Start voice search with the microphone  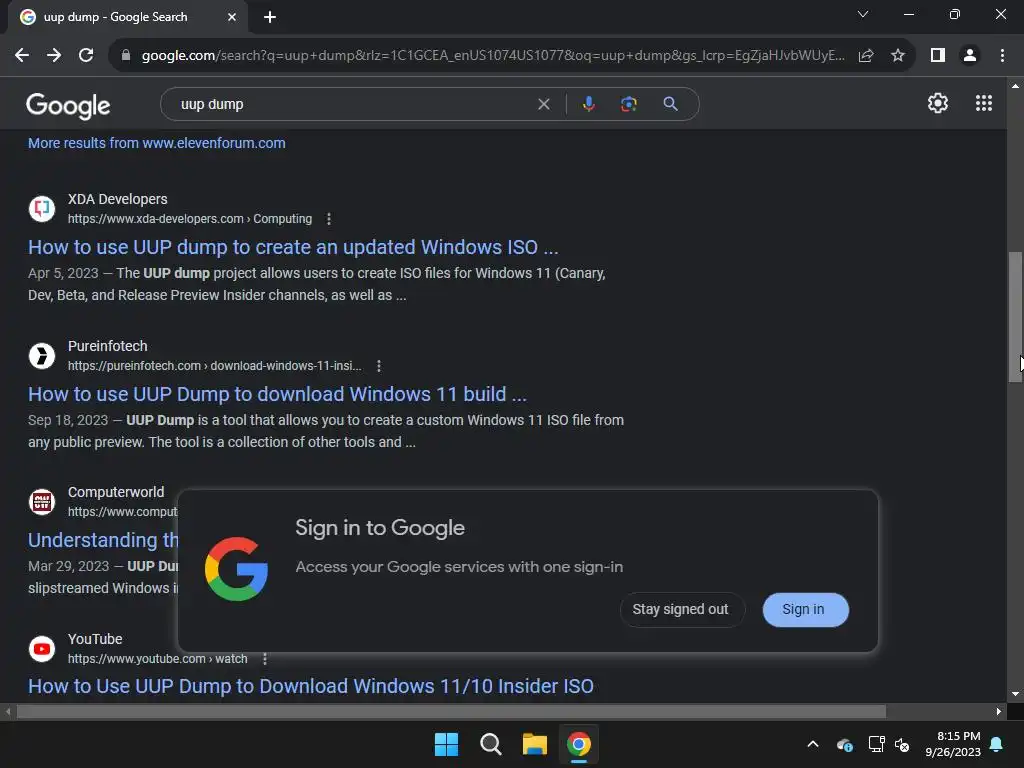[x=589, y=104]
